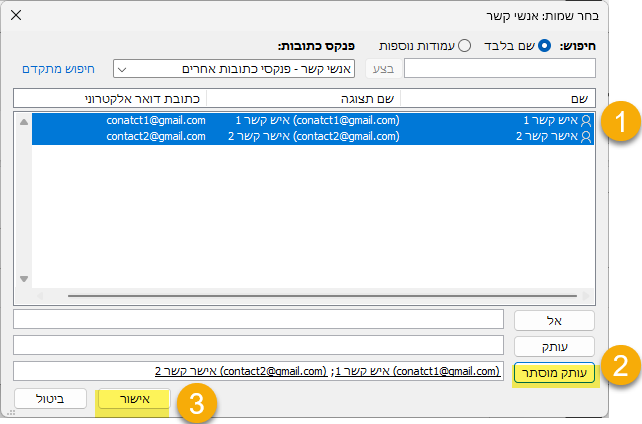Click the highlighted עותק מוסתר Bcc button
The height and width of the screenshot is (424, 642).
tap(554, 372)
